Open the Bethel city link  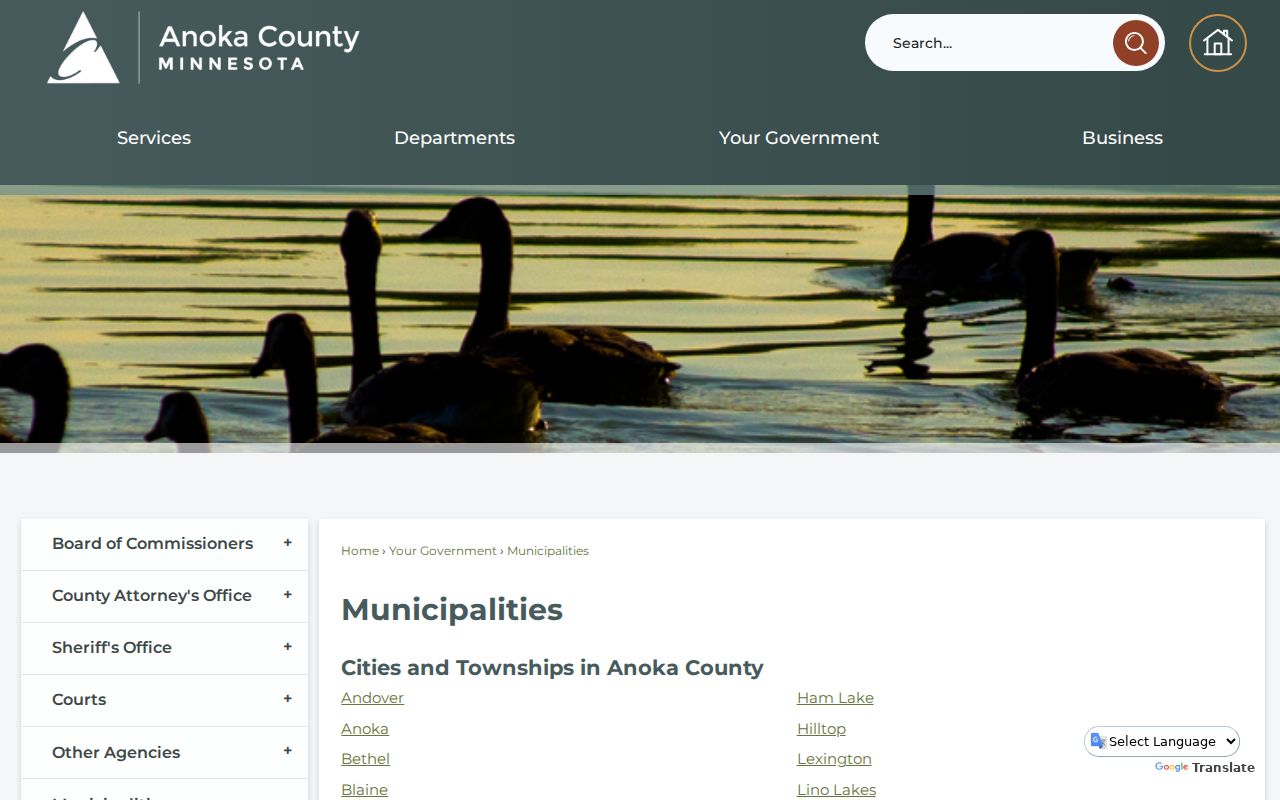(x=365, y=759)
